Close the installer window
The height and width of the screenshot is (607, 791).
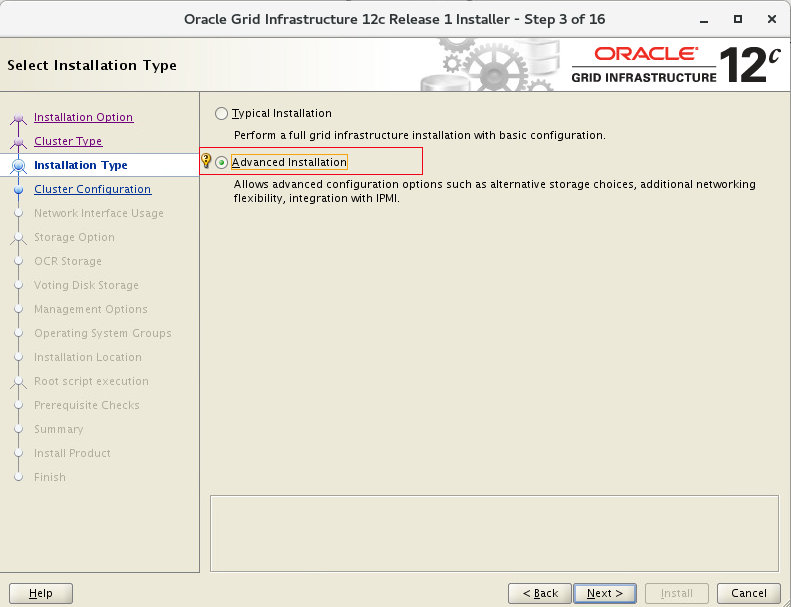771,19
